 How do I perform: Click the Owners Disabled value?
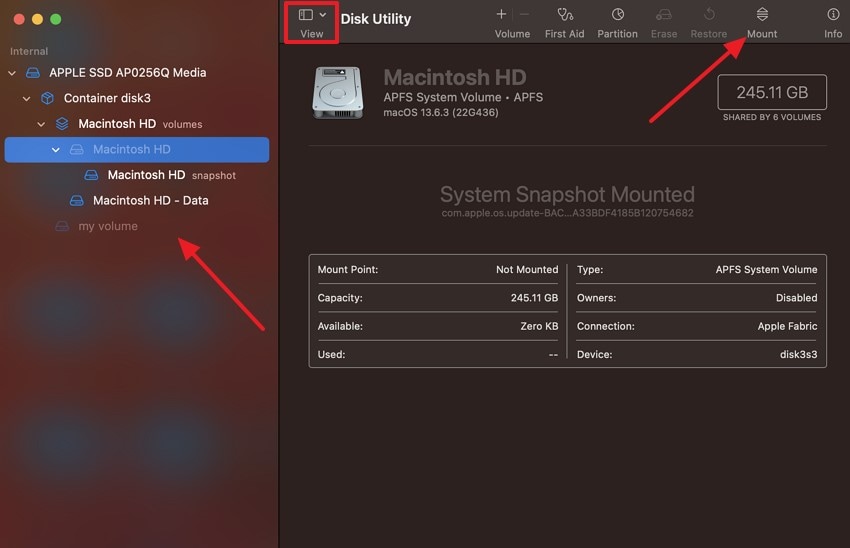pos(796,298)
